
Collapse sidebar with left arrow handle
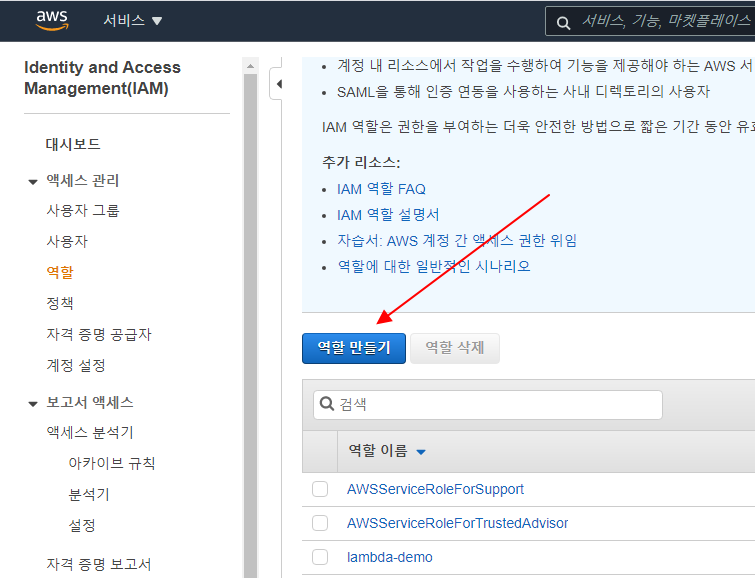click(x=278, y=84)
